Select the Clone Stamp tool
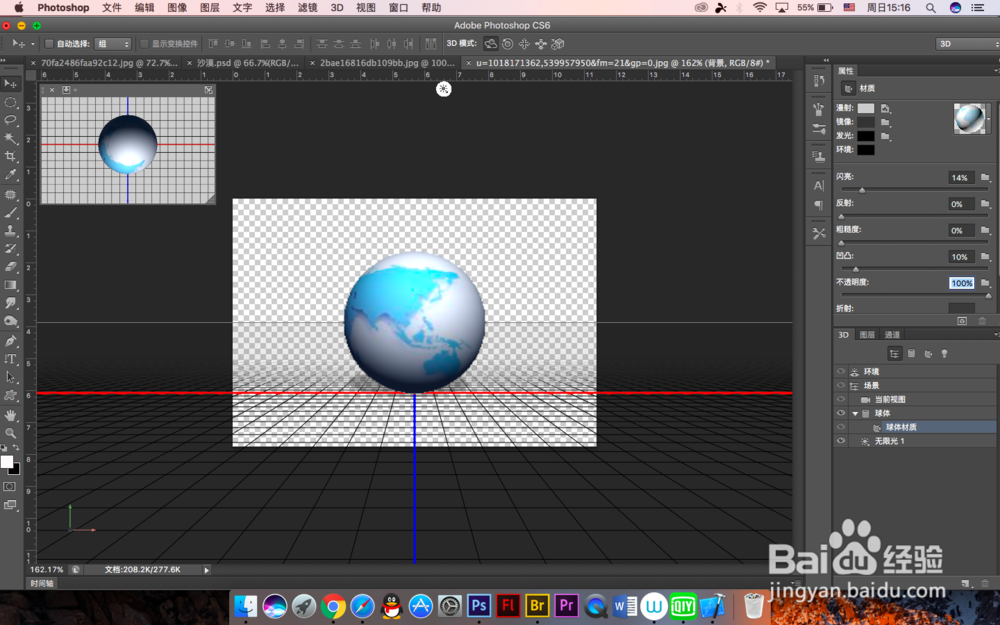The height and width of the screenshot is (625, 1000). point(10,231)
